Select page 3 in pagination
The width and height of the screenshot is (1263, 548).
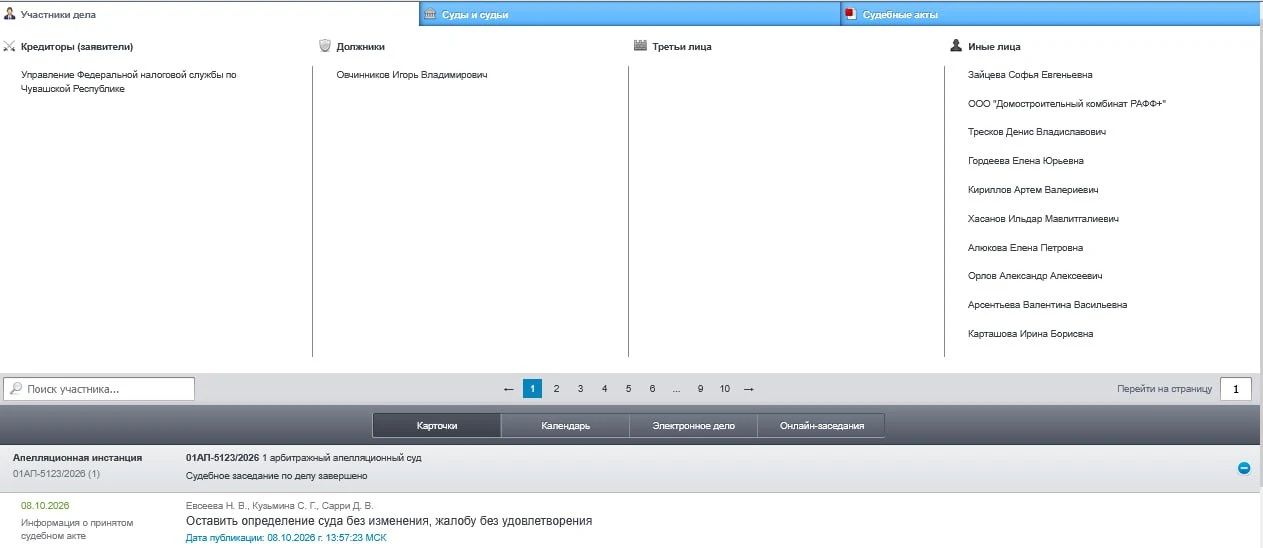tap(580, 389)
